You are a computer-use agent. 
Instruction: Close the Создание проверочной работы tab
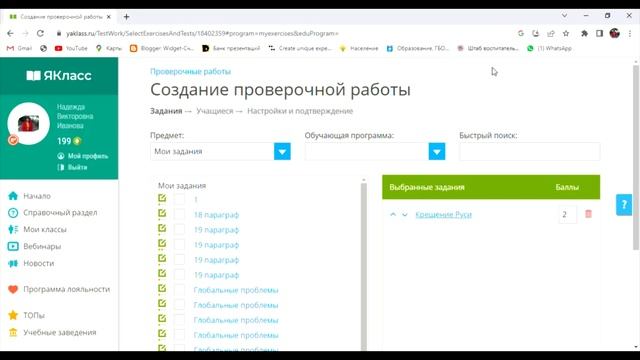pyautogui.click(x=109, y=17)
